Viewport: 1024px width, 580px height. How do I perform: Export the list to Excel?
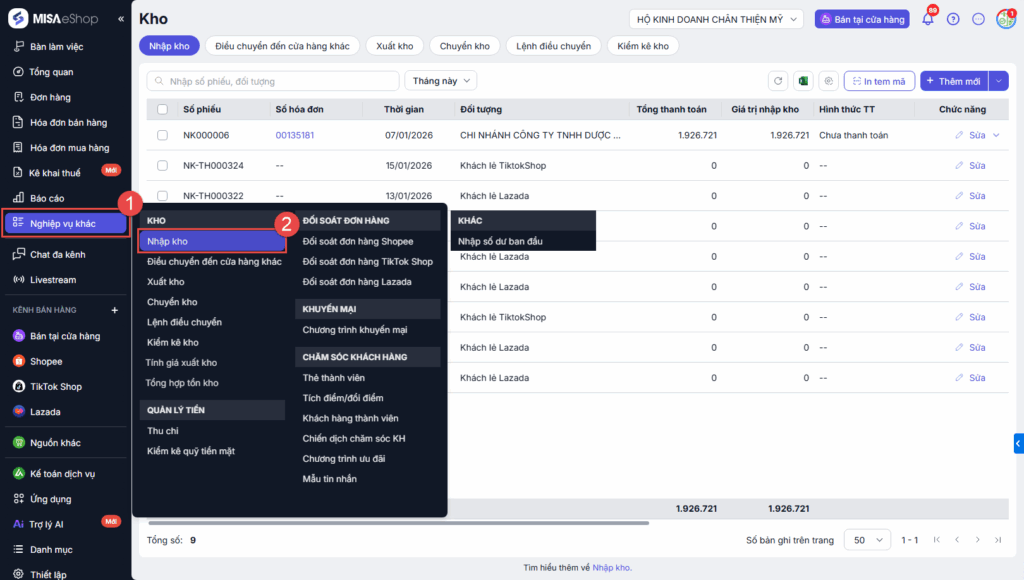pos(803,81)
